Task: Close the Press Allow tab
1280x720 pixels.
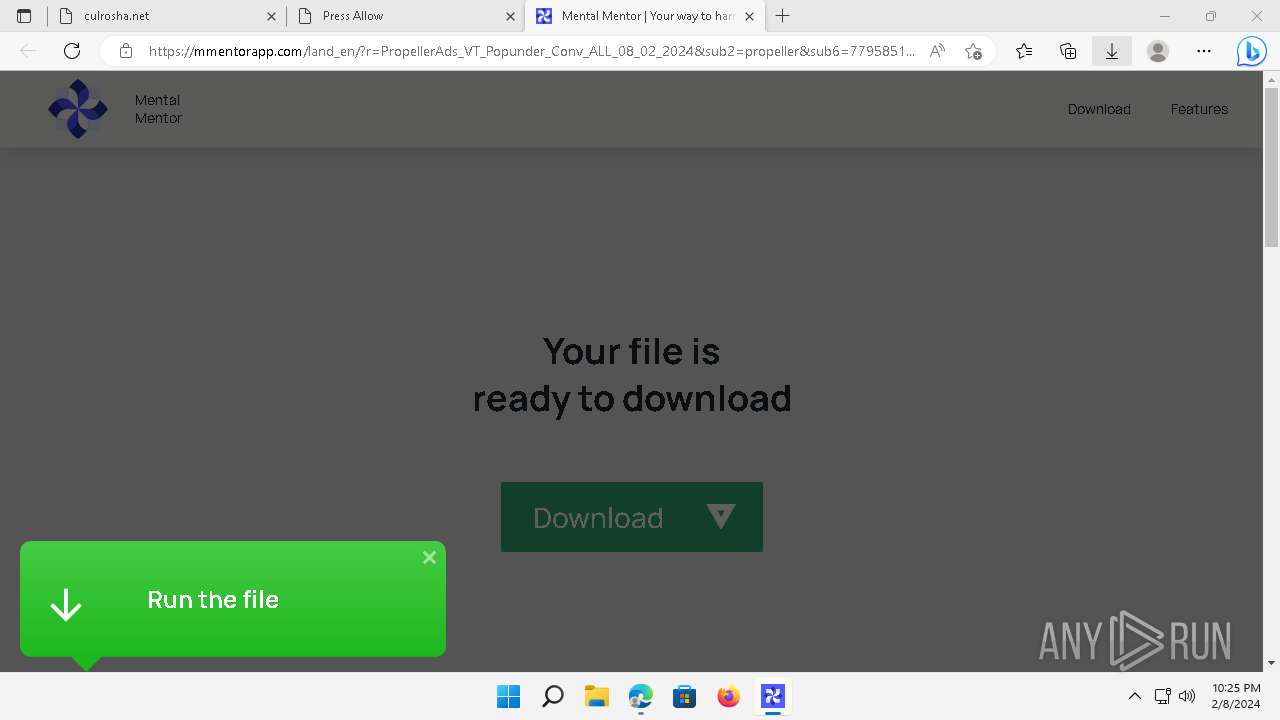Action: tap(511, 16)
